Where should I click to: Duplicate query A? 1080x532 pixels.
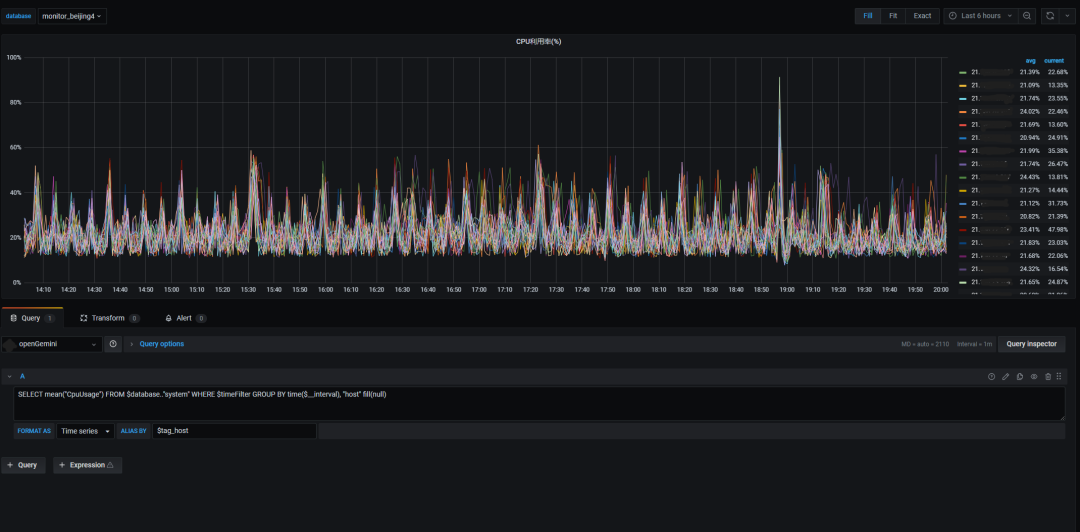click(1019, 376)
